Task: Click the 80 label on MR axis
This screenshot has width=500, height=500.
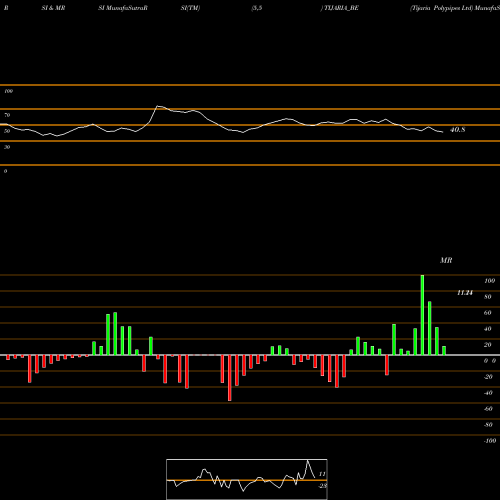Action: [x=488, y=297]
